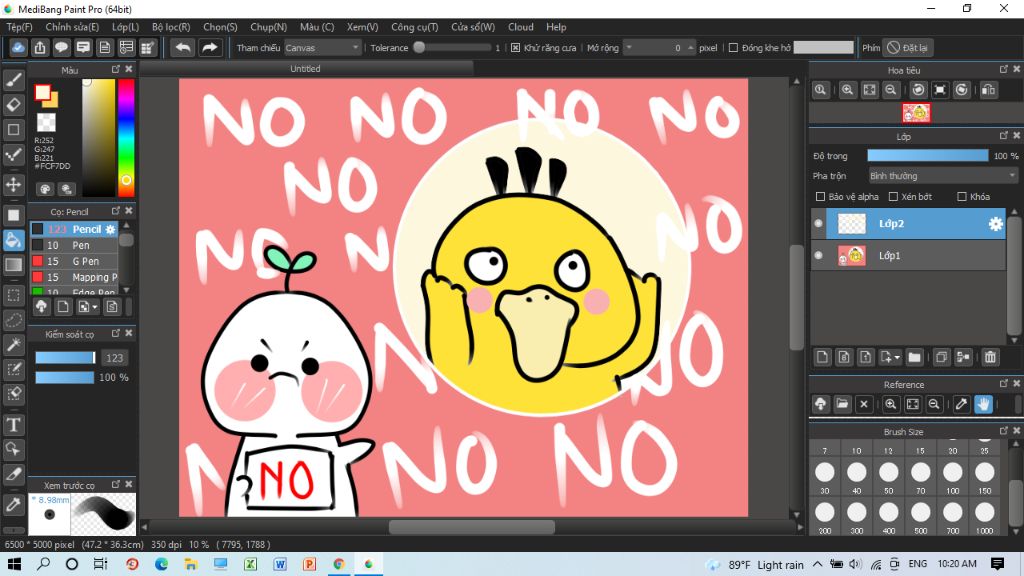The width and height of the screenshot is (1024, 576).
Task: Open Word from the taskbar
Action: pos(280,564)
